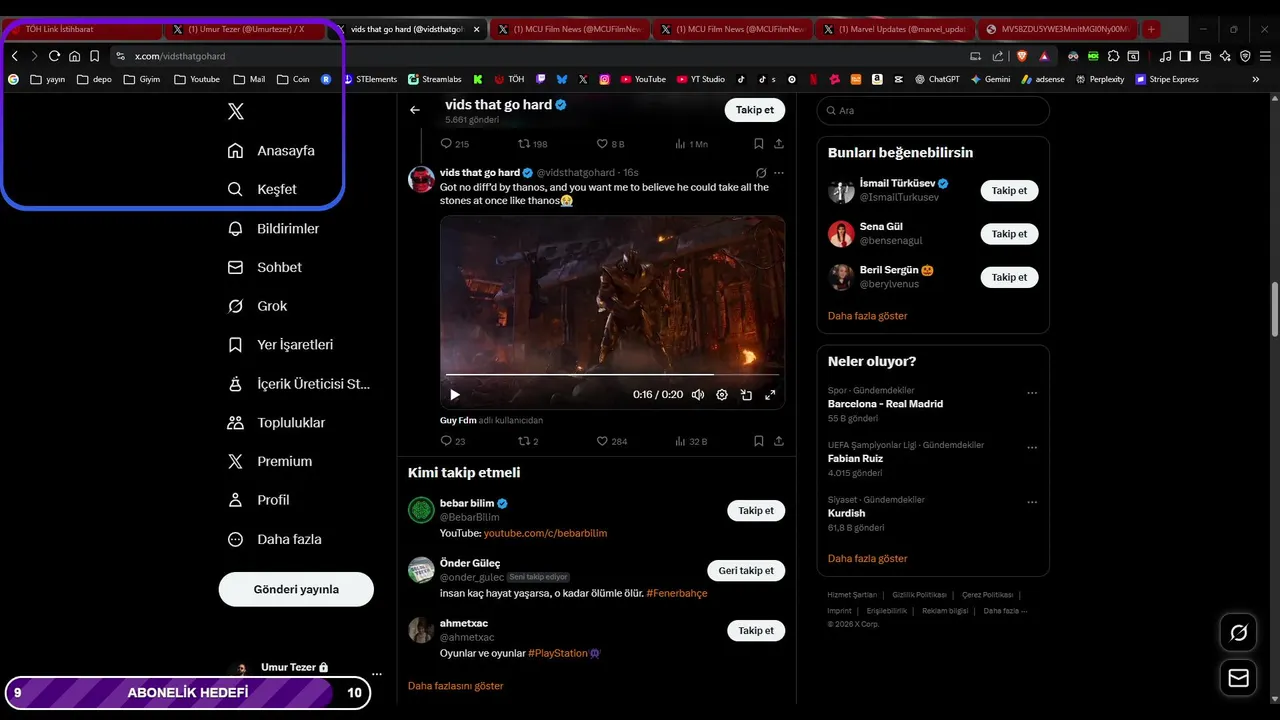
Task: Open video settings gear
Action: [722, 395]
